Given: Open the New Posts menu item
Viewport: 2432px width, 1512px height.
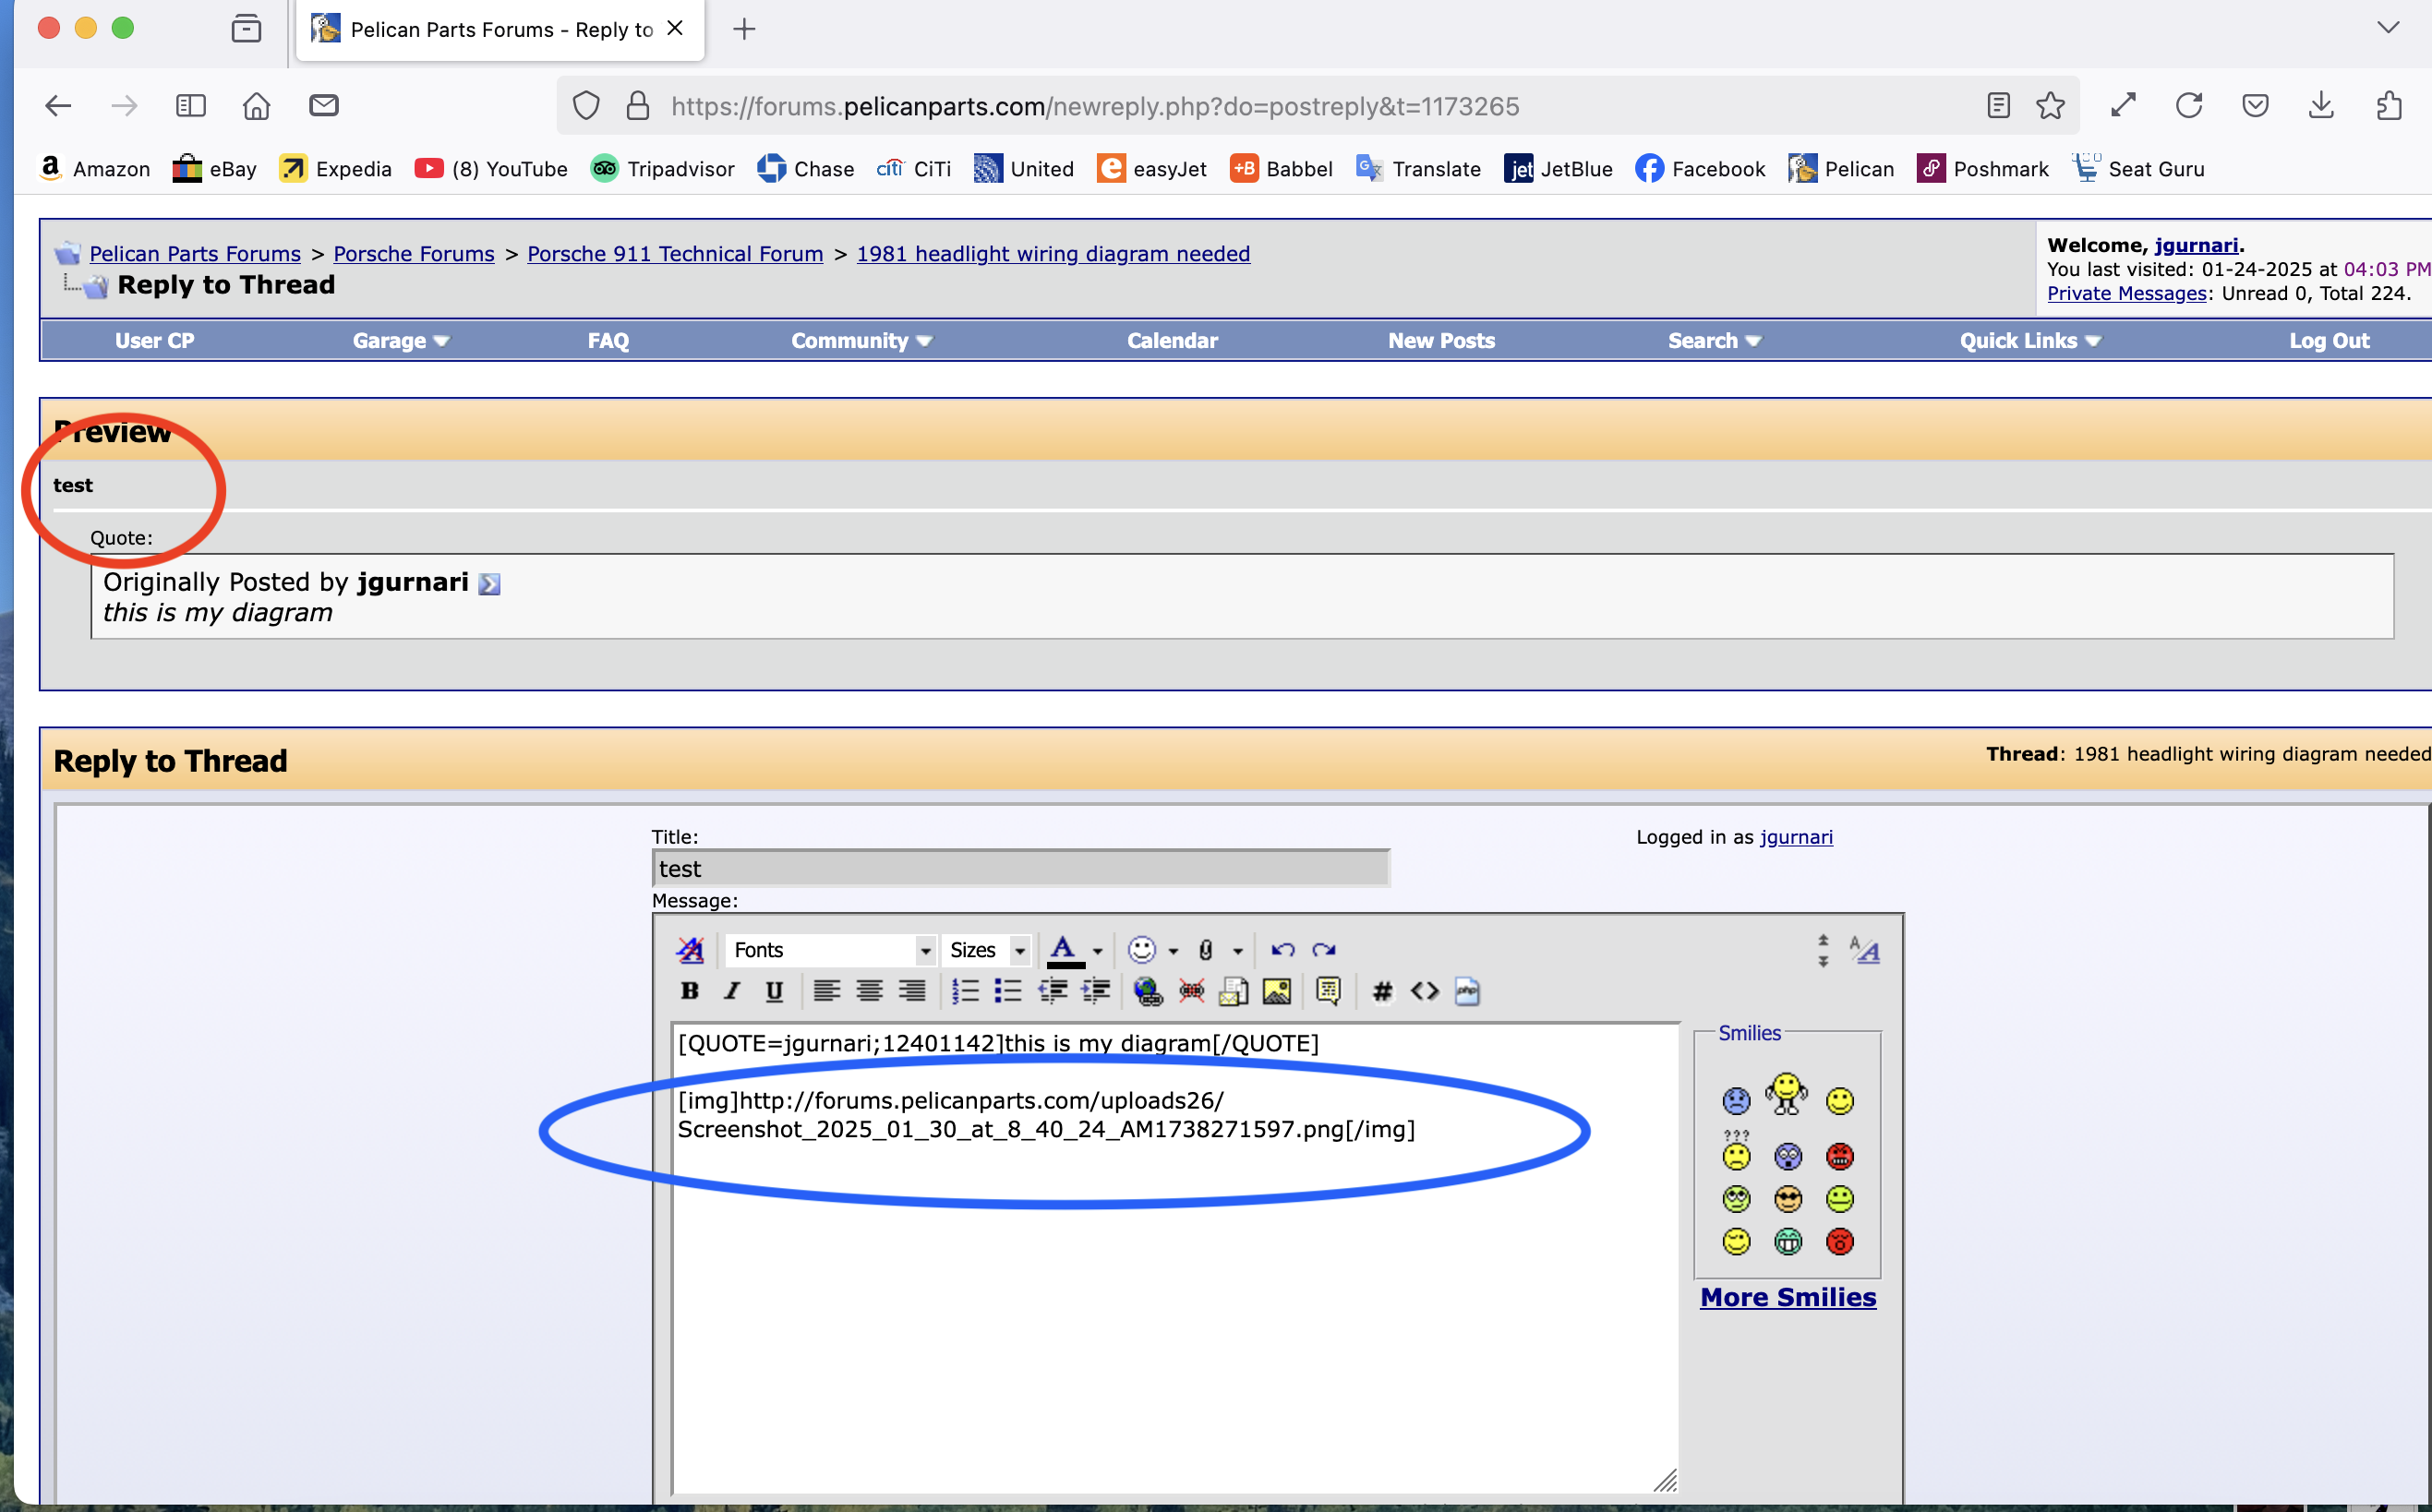Looking at the screenshot, I should [x=1441, y=340].
